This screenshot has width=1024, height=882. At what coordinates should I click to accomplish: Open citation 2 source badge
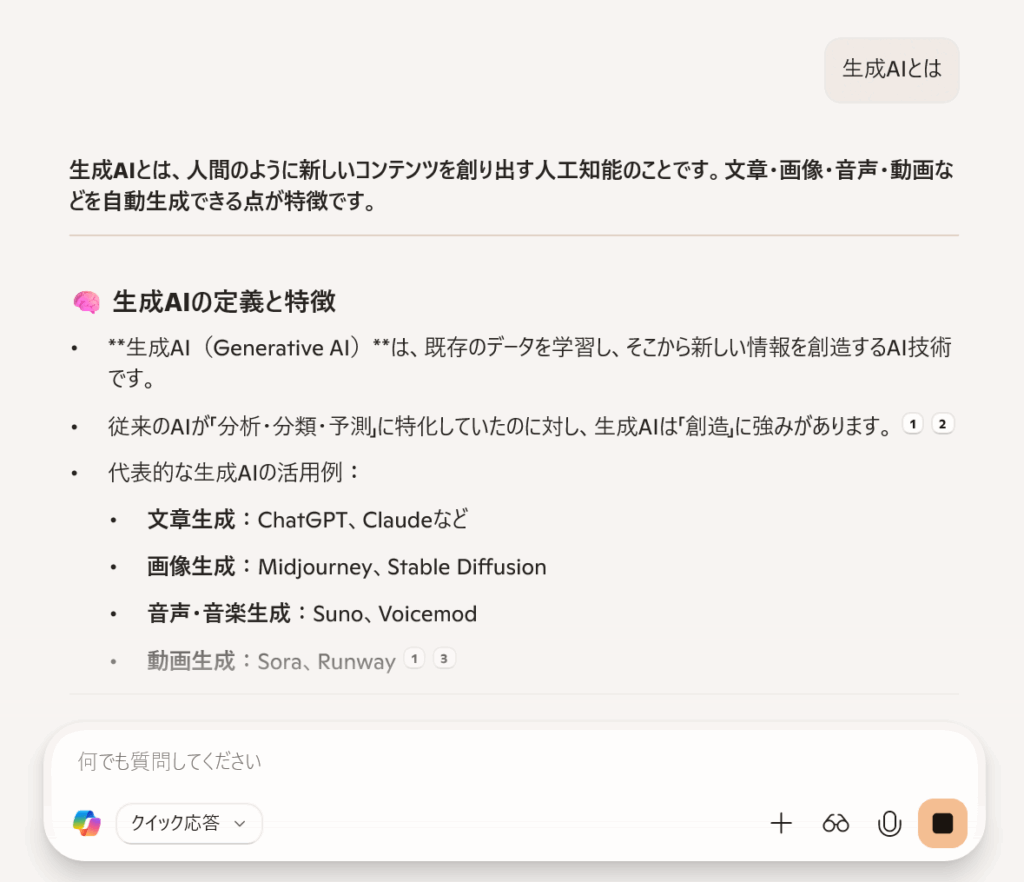(942, 423)
